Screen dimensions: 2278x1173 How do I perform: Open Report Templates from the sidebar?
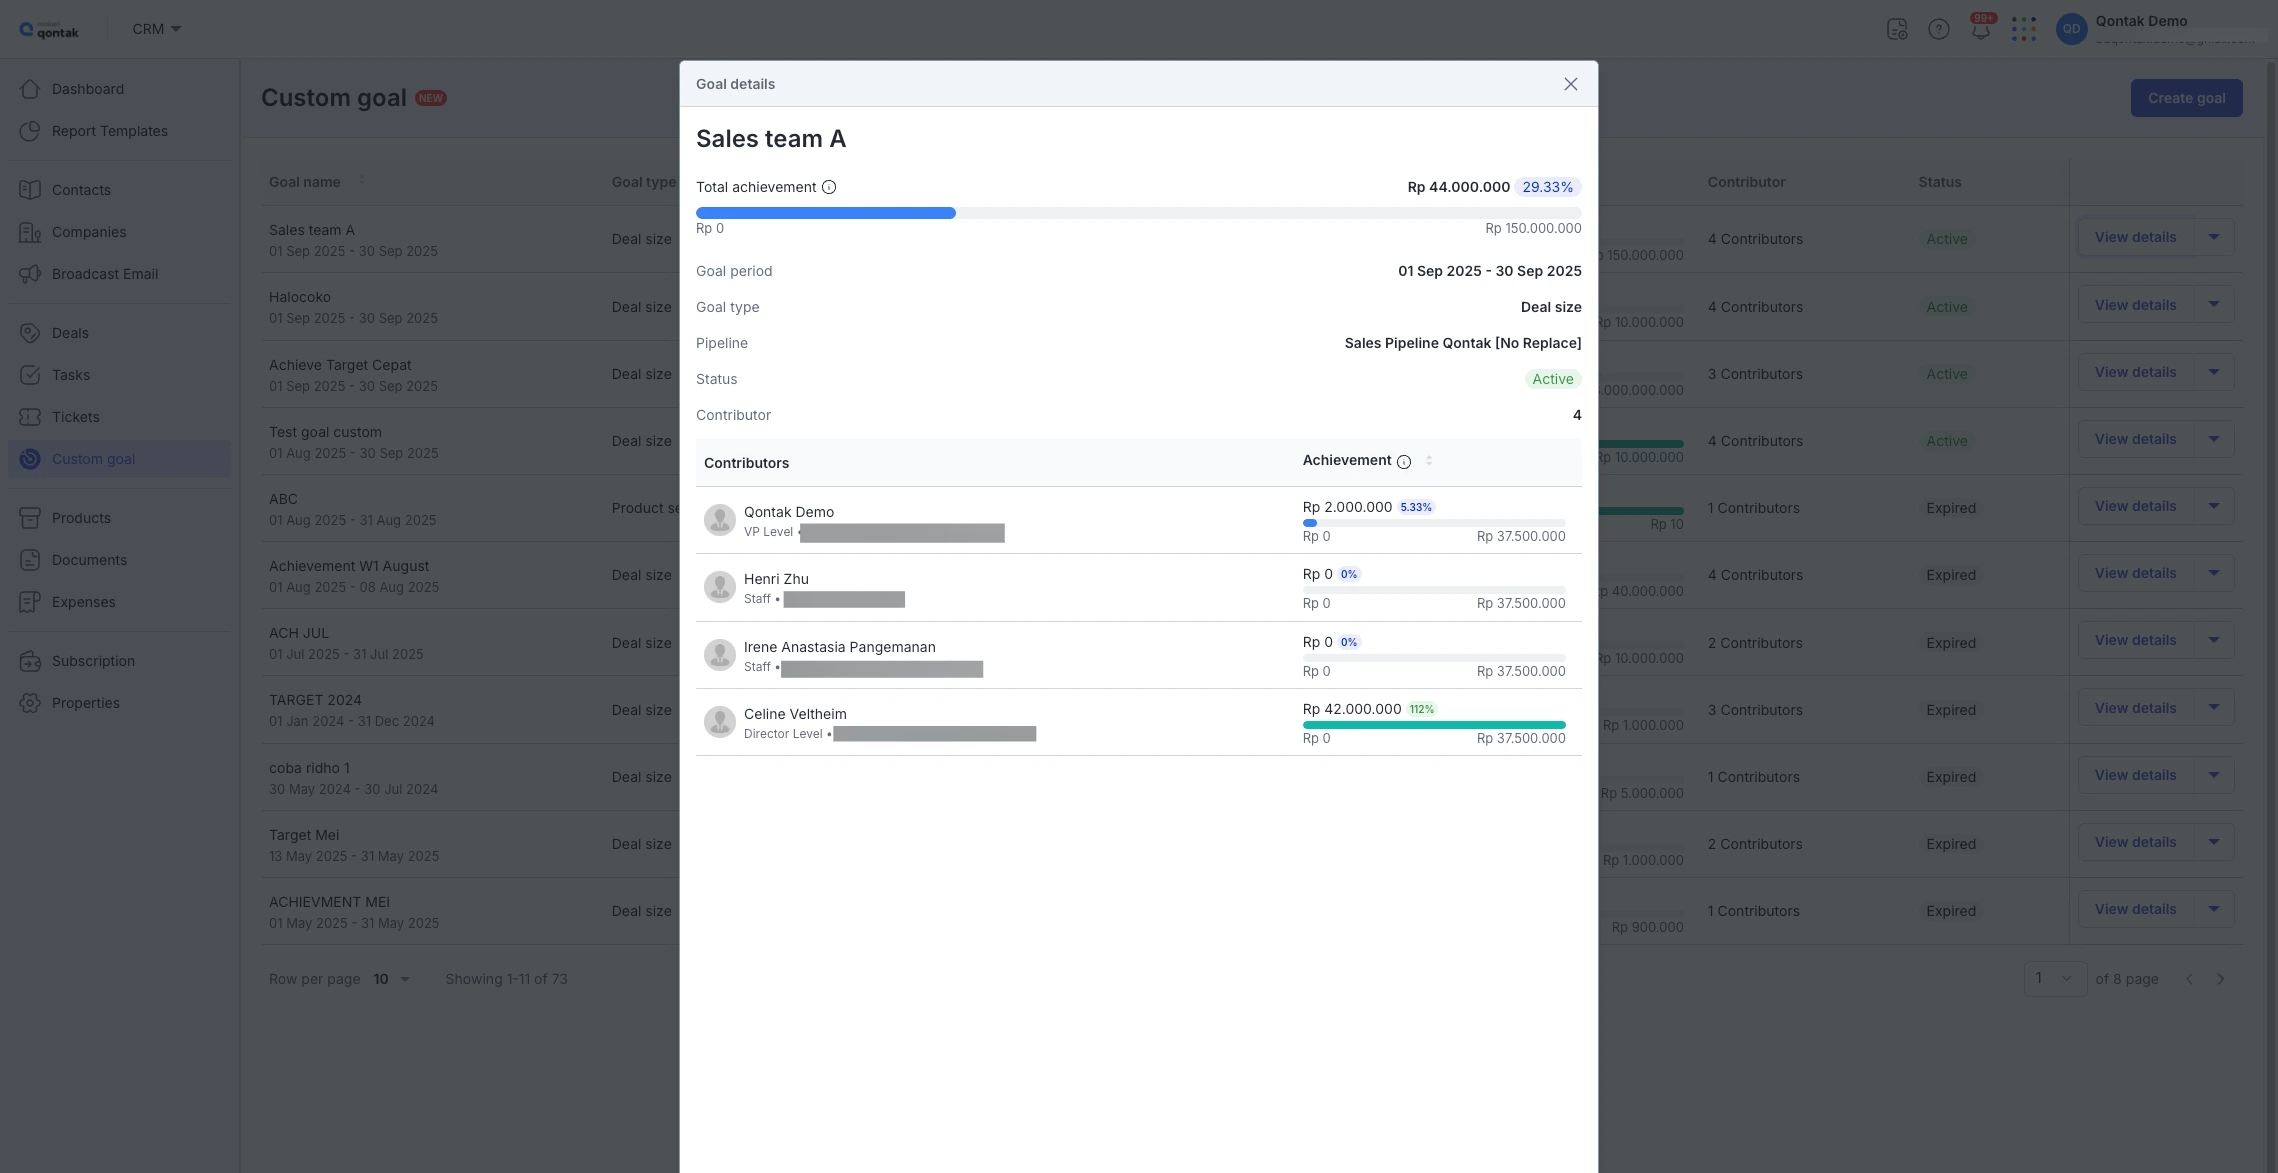tap(109, 130)
